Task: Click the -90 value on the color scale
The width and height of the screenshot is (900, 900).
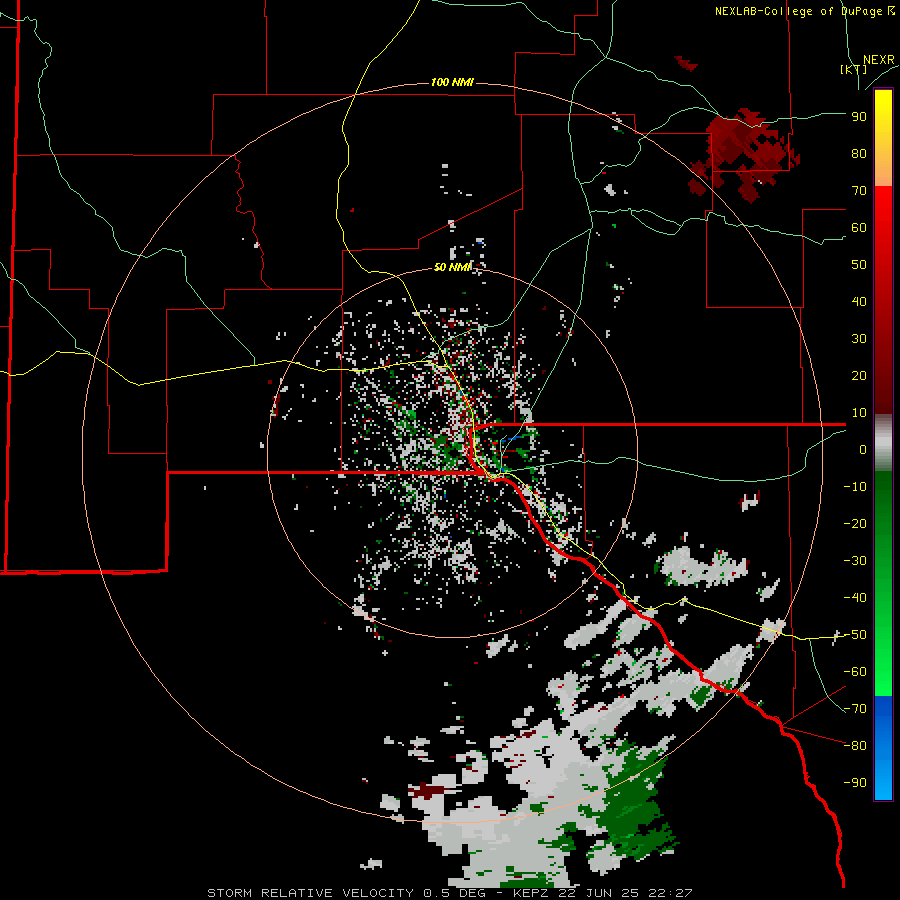Action: (855, 783)
